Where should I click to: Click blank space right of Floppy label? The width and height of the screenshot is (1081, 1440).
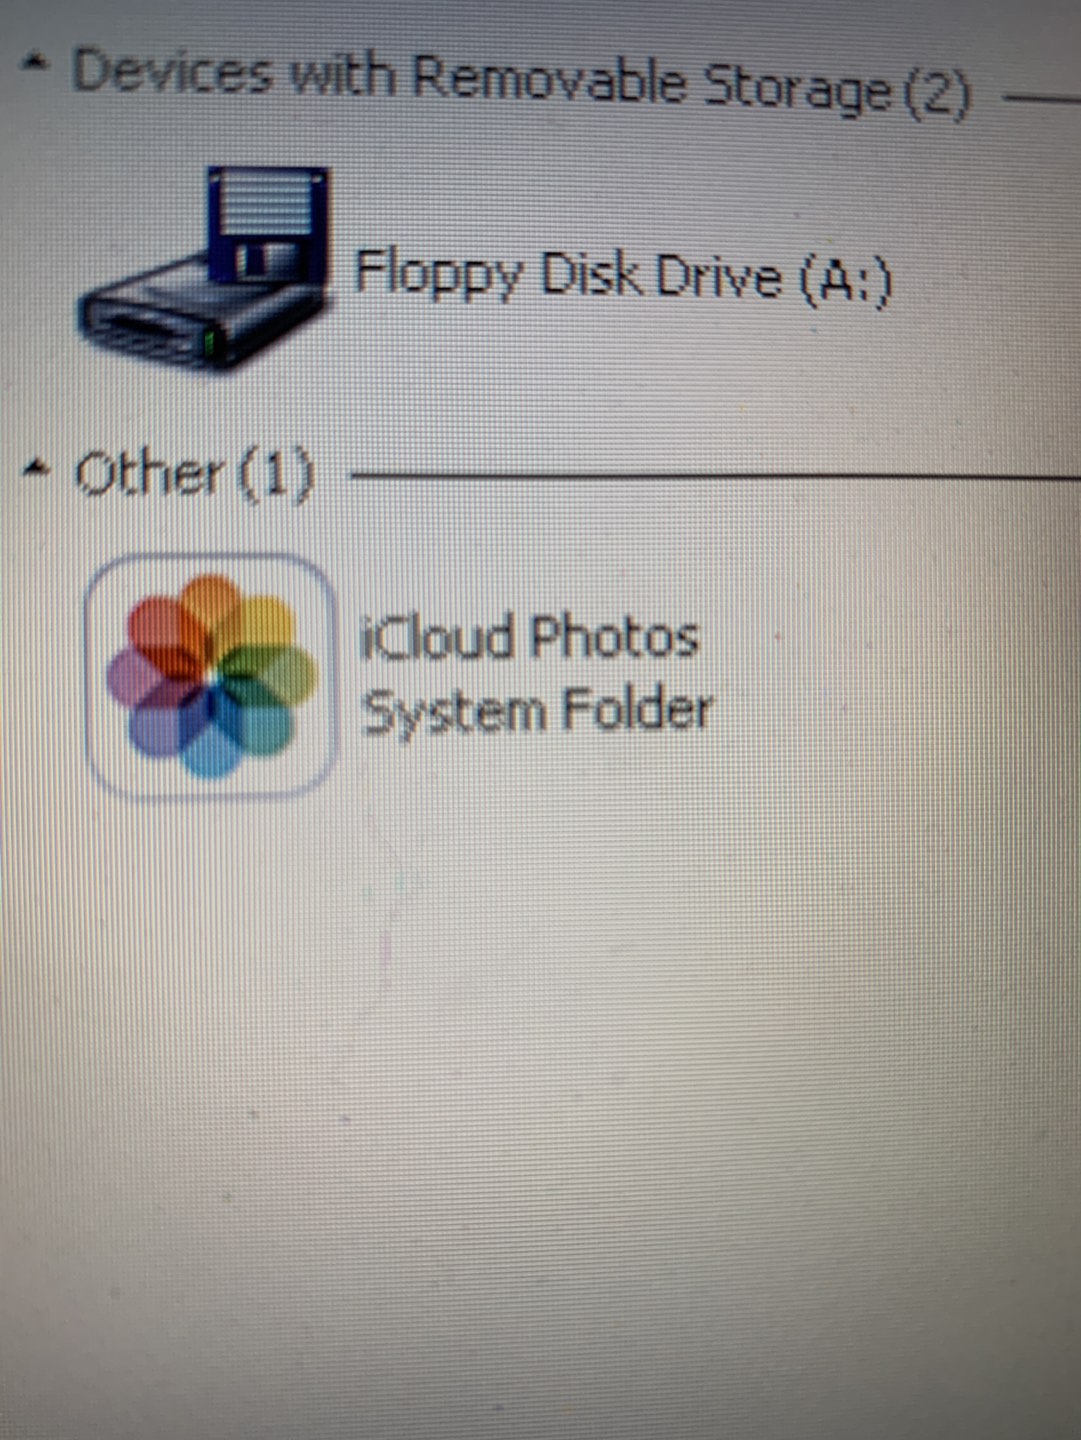click(985, 280)
